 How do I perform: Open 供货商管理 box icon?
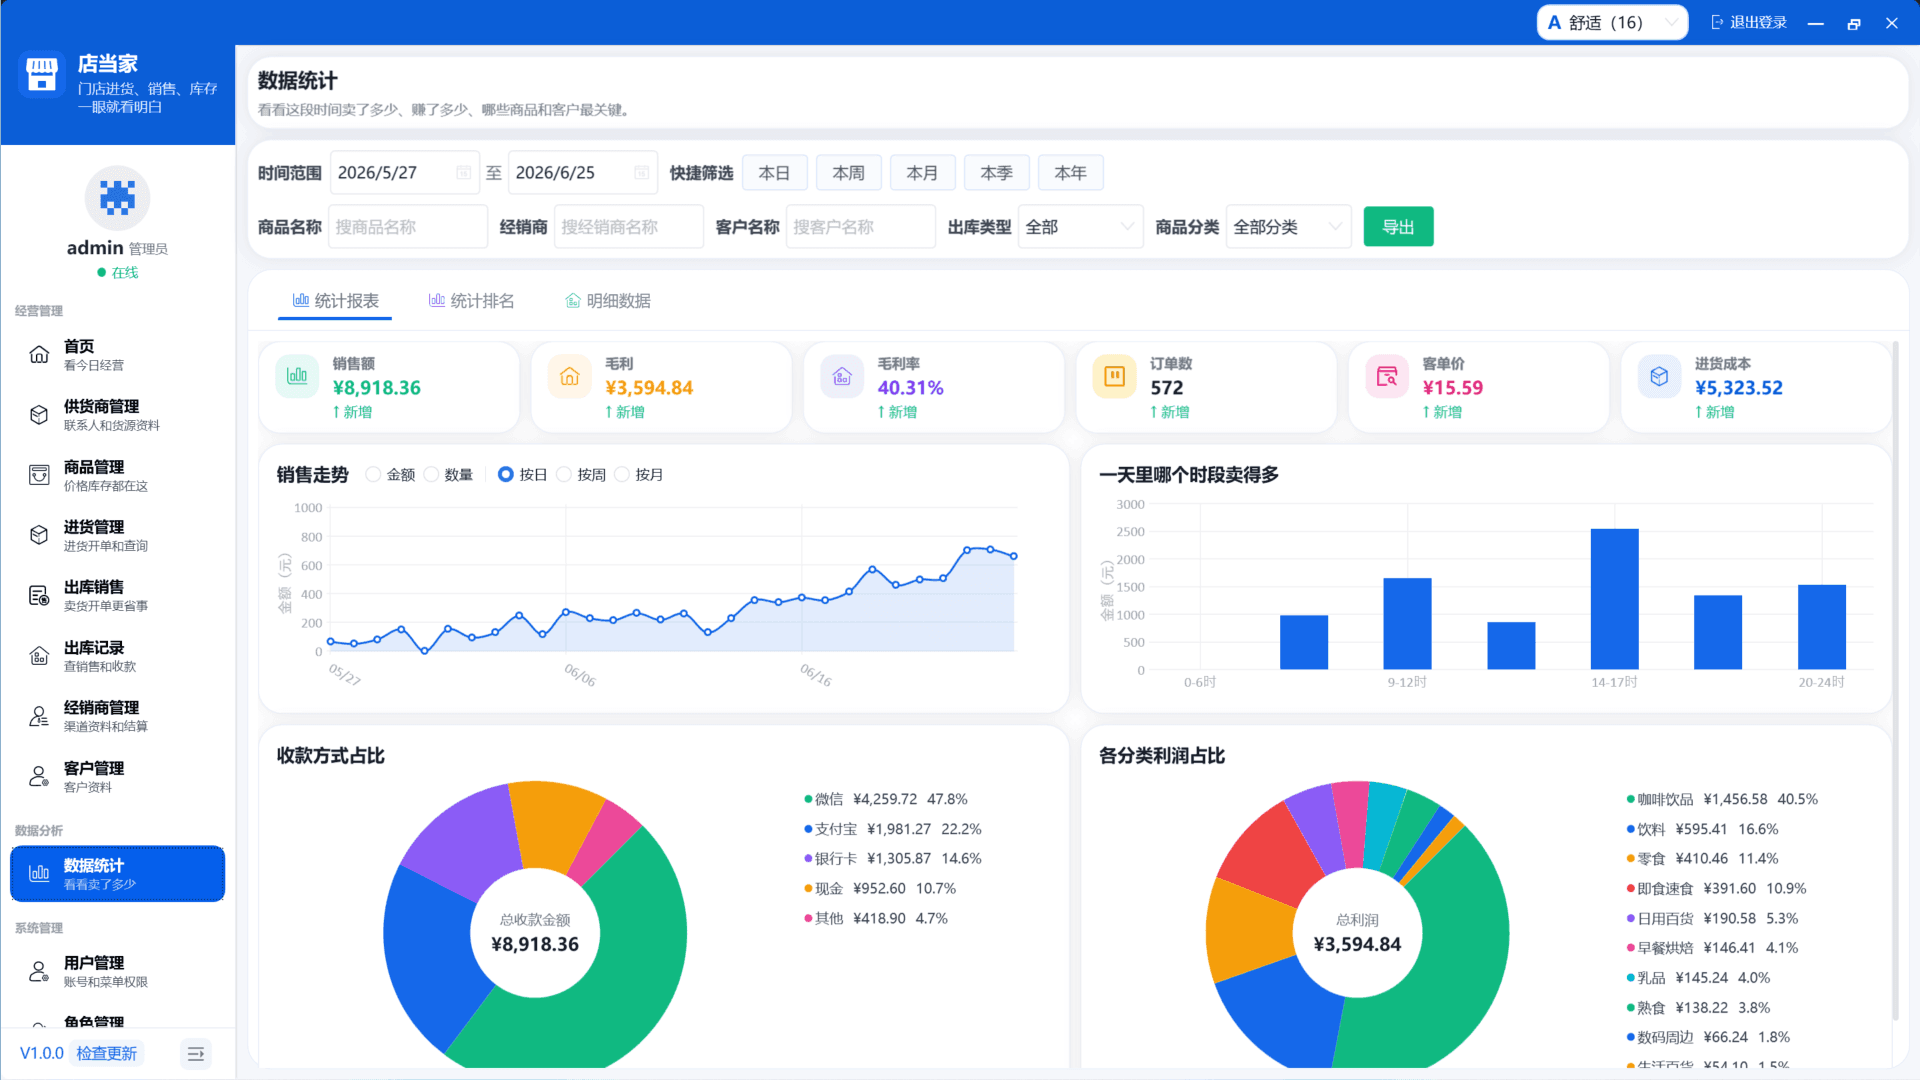[39, 415]
